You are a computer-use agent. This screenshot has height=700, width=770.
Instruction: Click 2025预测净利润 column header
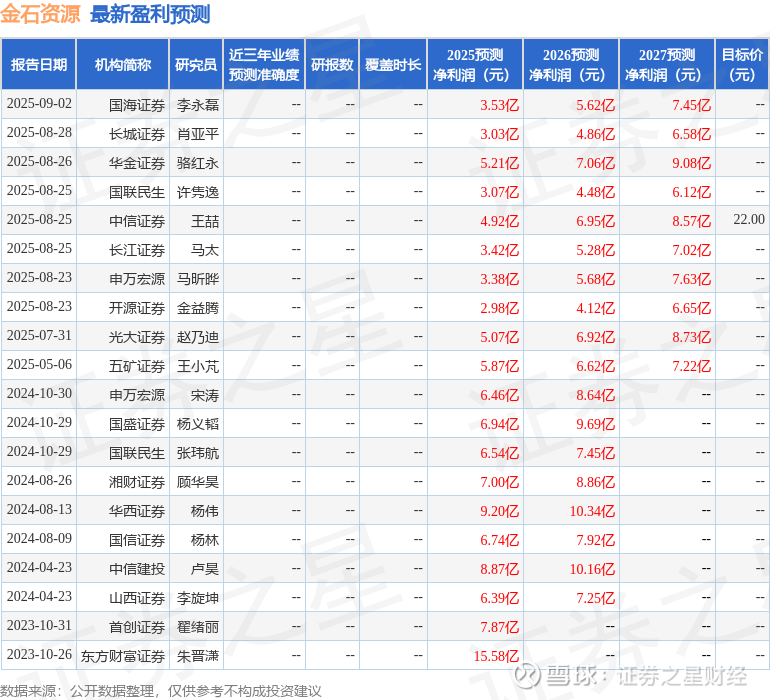(475, 64)
